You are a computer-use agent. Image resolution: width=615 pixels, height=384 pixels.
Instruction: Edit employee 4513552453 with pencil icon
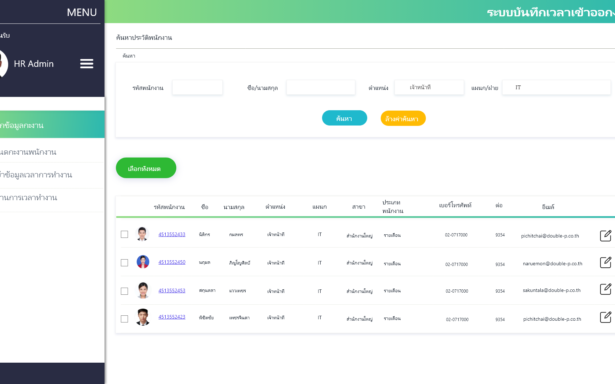click(605, 289)
